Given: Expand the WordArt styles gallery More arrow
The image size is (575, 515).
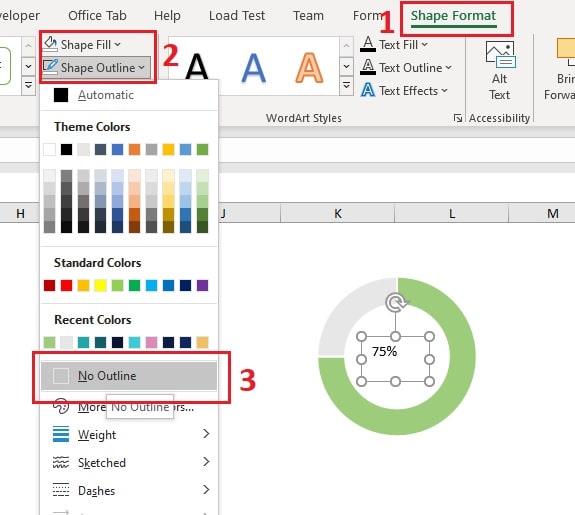Looking at the screenshot, I should 346,86.
